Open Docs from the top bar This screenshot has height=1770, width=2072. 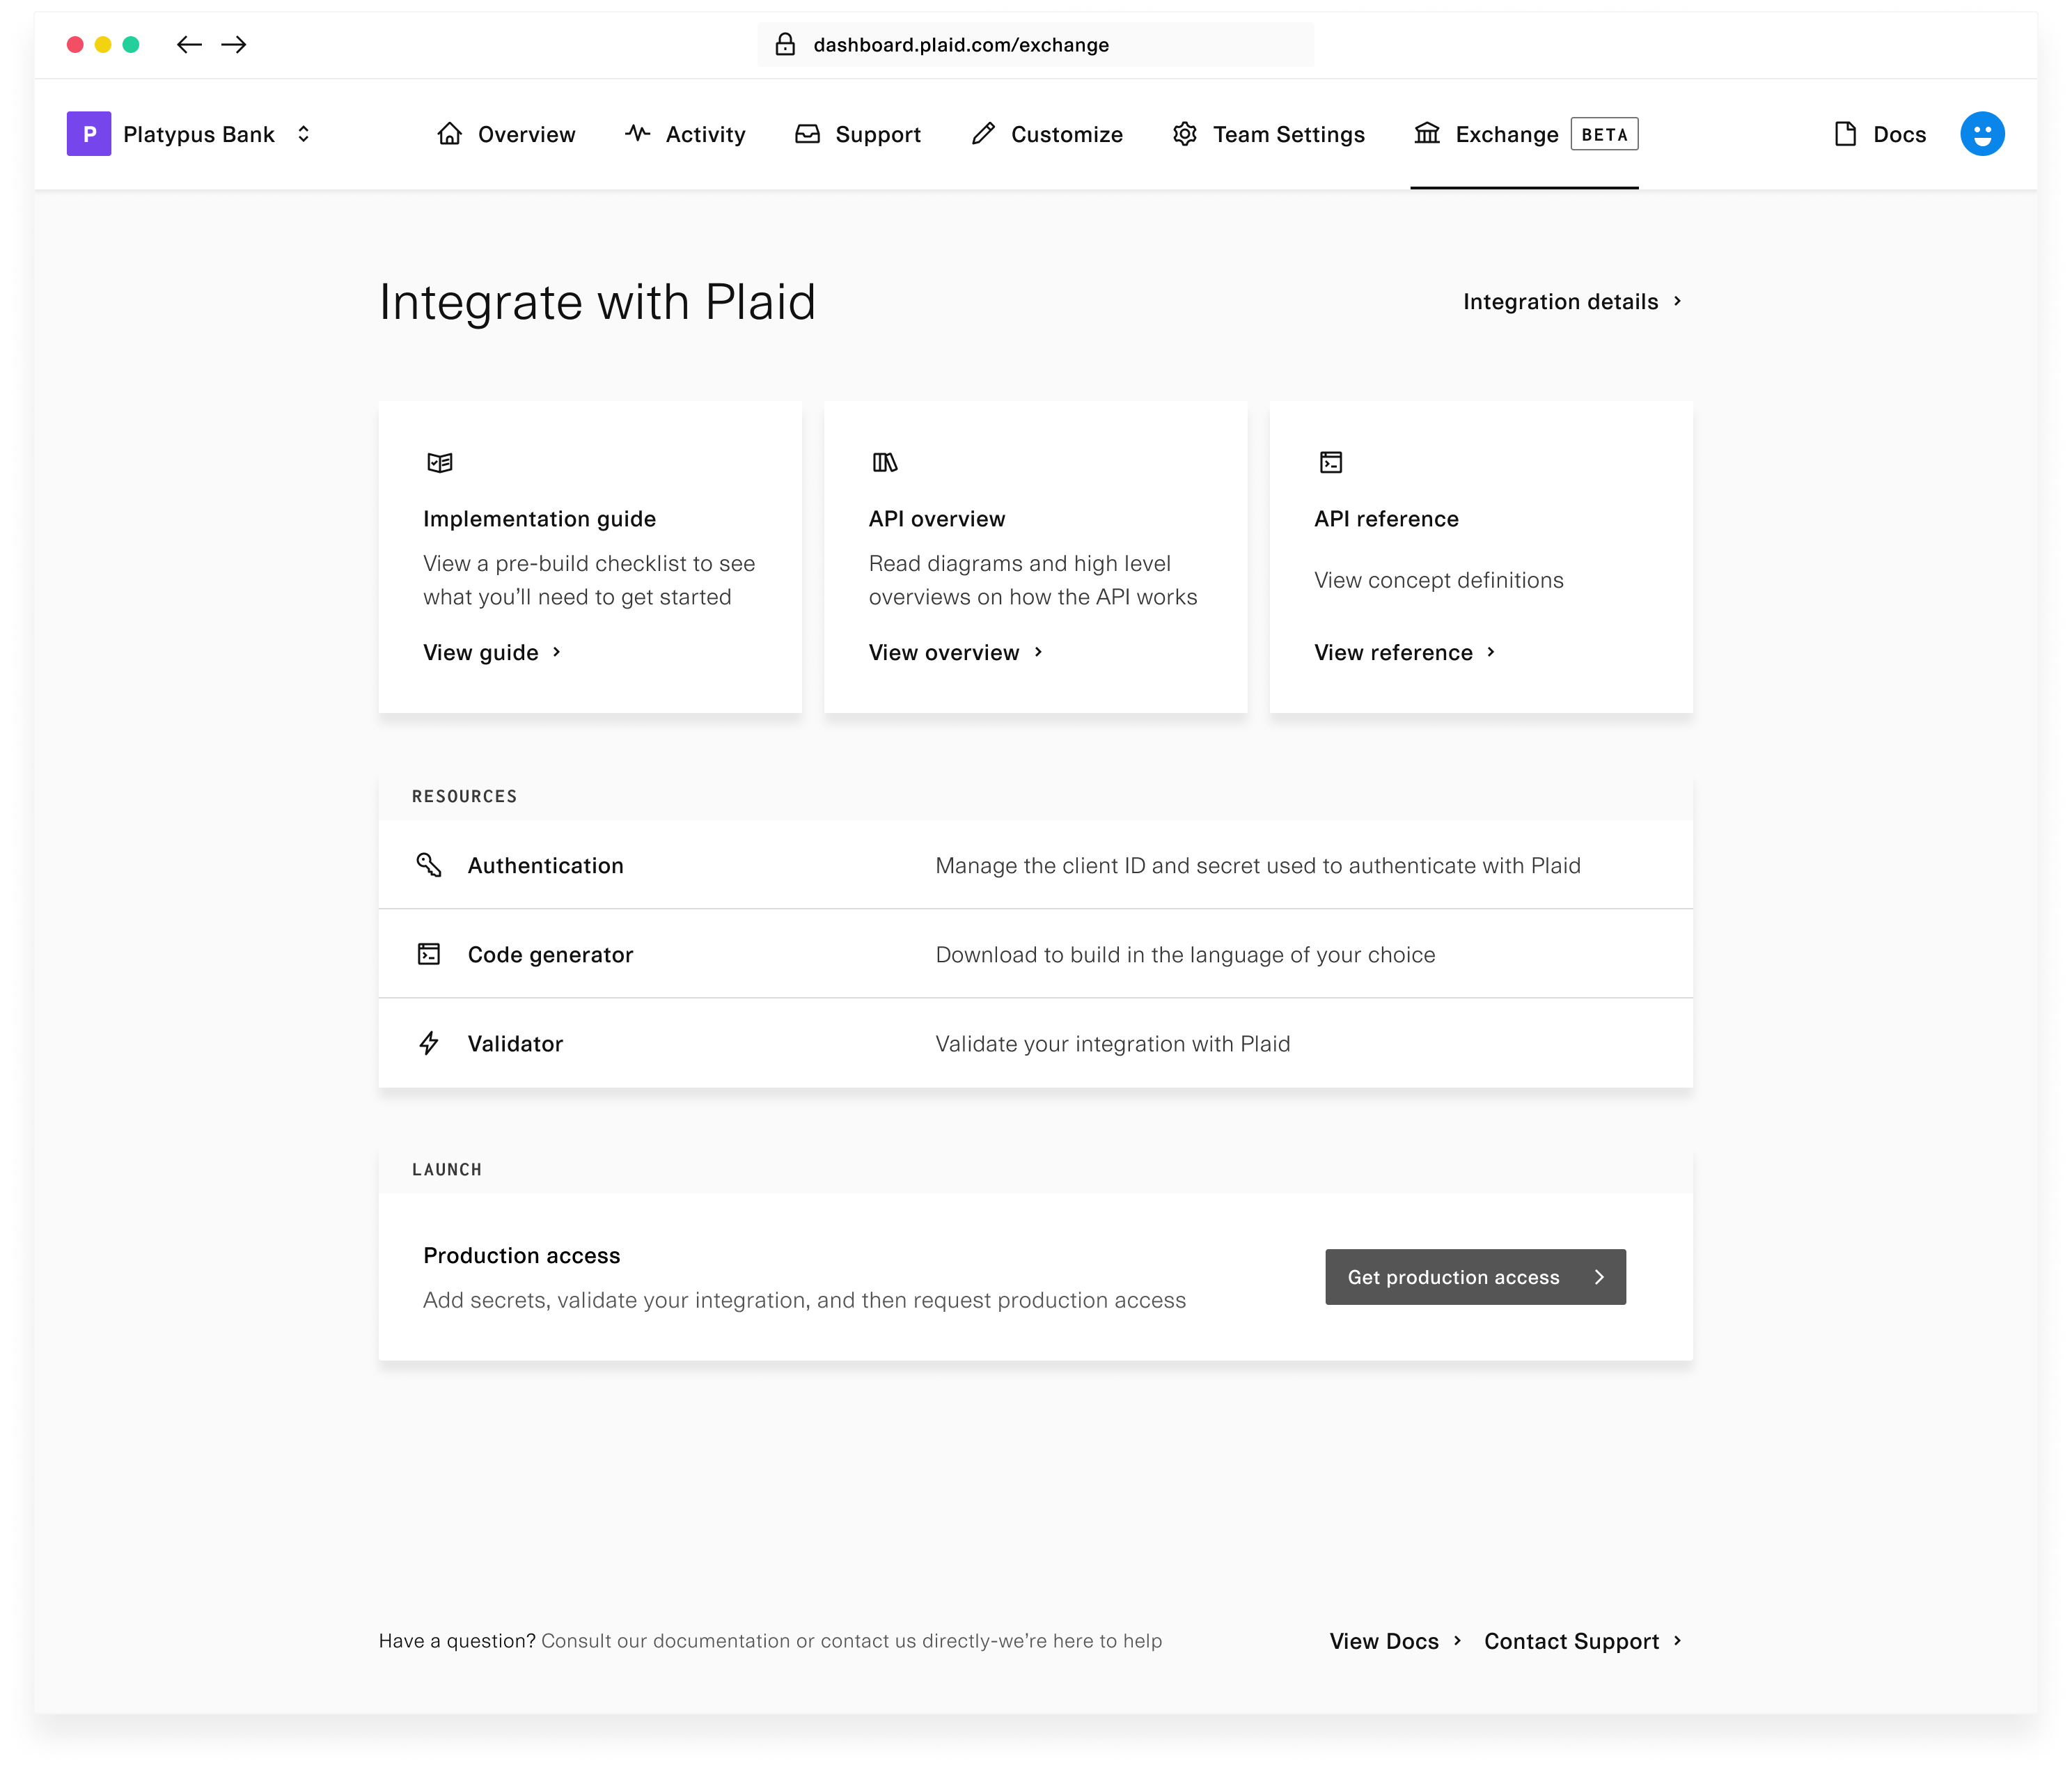(x=1880, y=134)
